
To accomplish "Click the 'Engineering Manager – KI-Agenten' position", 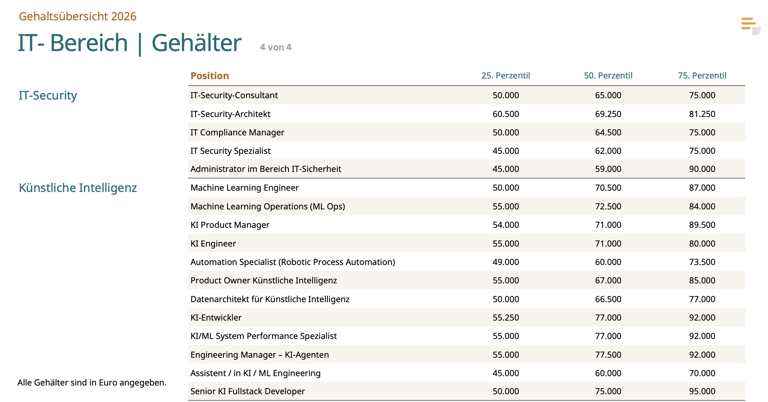I will tap(259, 355).
